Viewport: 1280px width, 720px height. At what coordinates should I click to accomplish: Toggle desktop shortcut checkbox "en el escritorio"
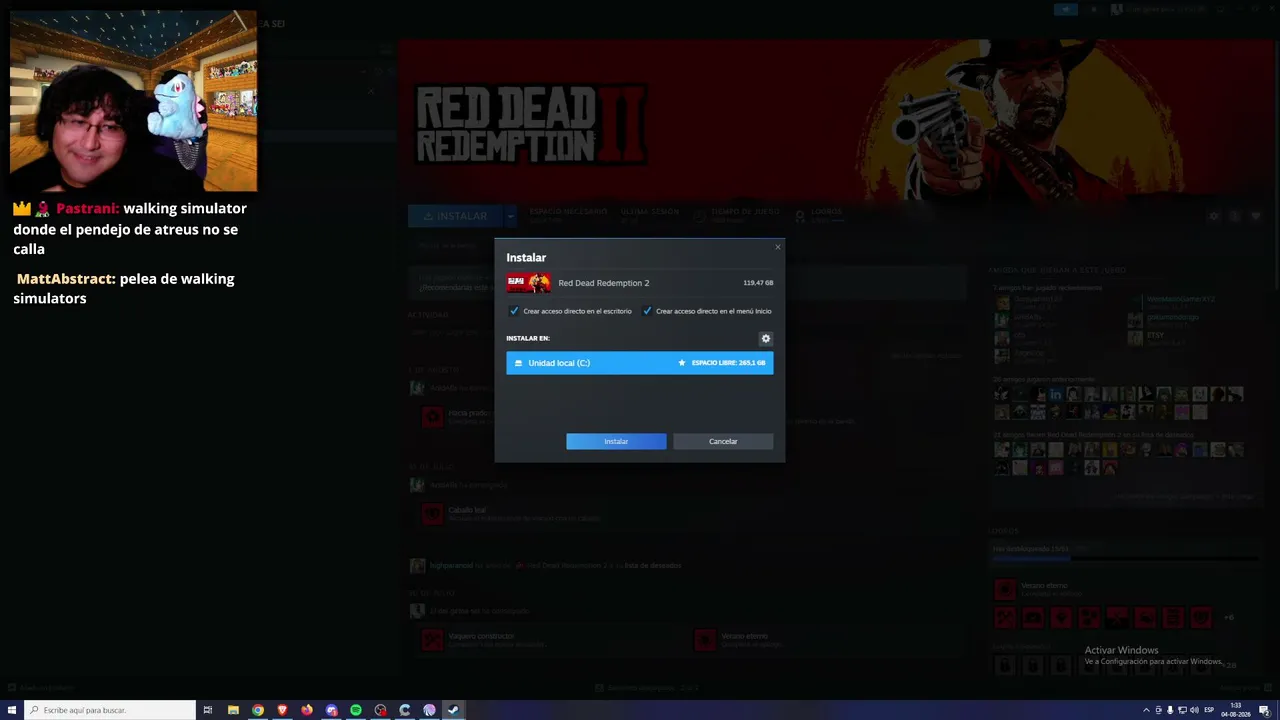(x=514, y=311)
